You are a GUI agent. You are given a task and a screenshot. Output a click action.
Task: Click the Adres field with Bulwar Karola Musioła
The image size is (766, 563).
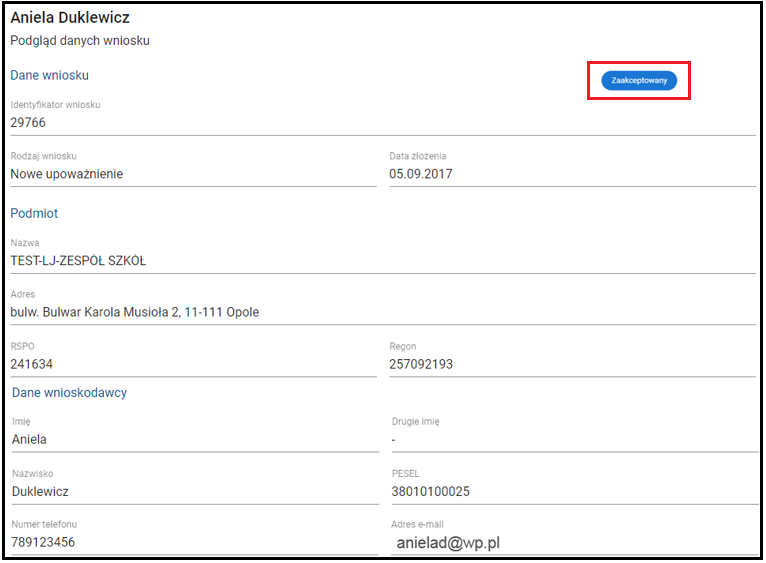(x=382, y=312)
